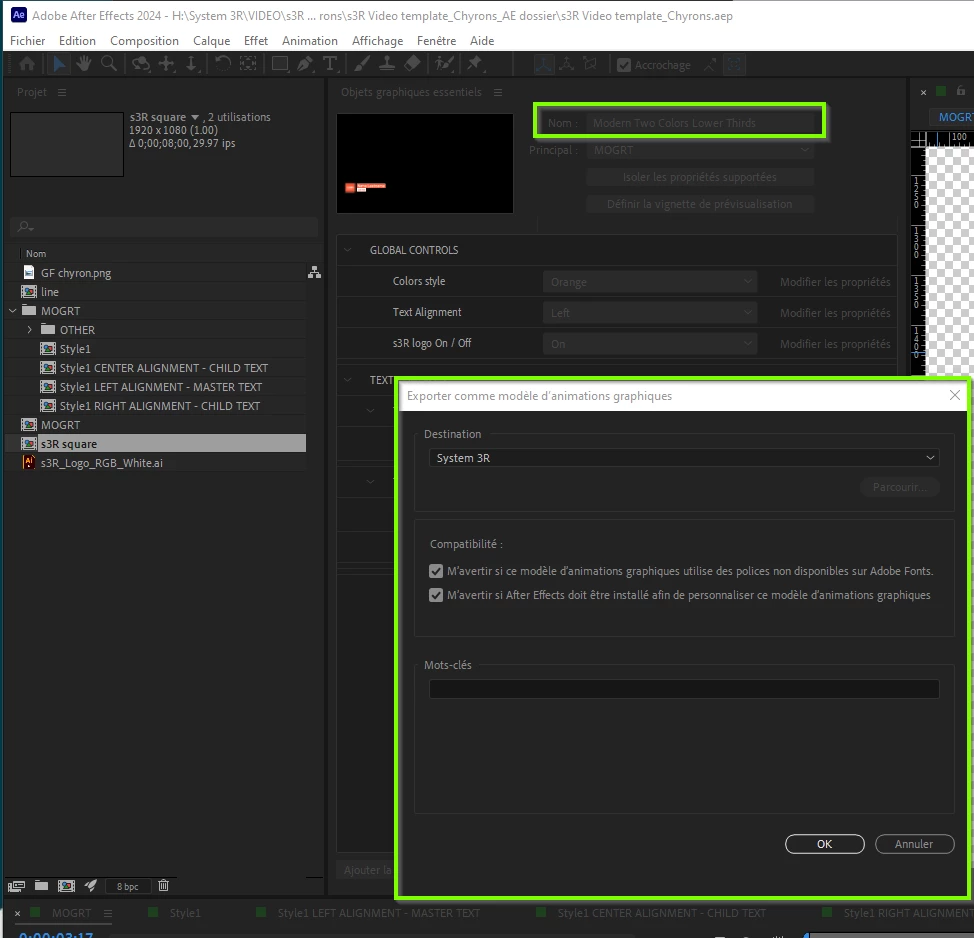Select the Pen tool
The height and width of the screenshot is (938, 974).
[x=305, y=64]
